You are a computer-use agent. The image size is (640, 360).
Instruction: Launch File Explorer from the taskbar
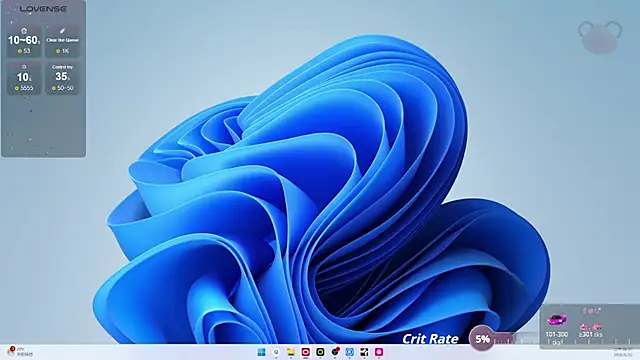[291, 352]
